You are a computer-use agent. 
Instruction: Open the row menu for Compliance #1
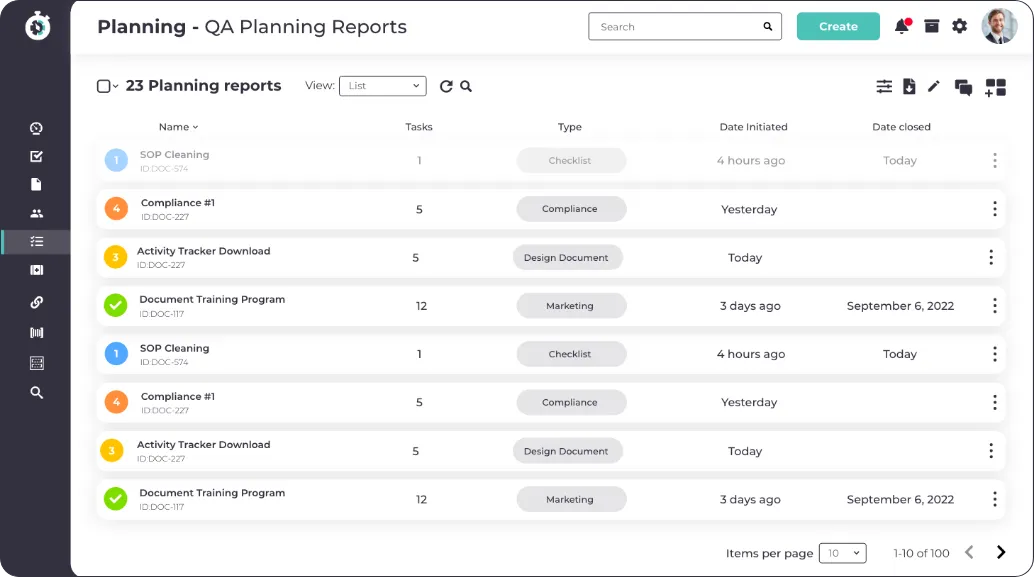pos(995,209)
